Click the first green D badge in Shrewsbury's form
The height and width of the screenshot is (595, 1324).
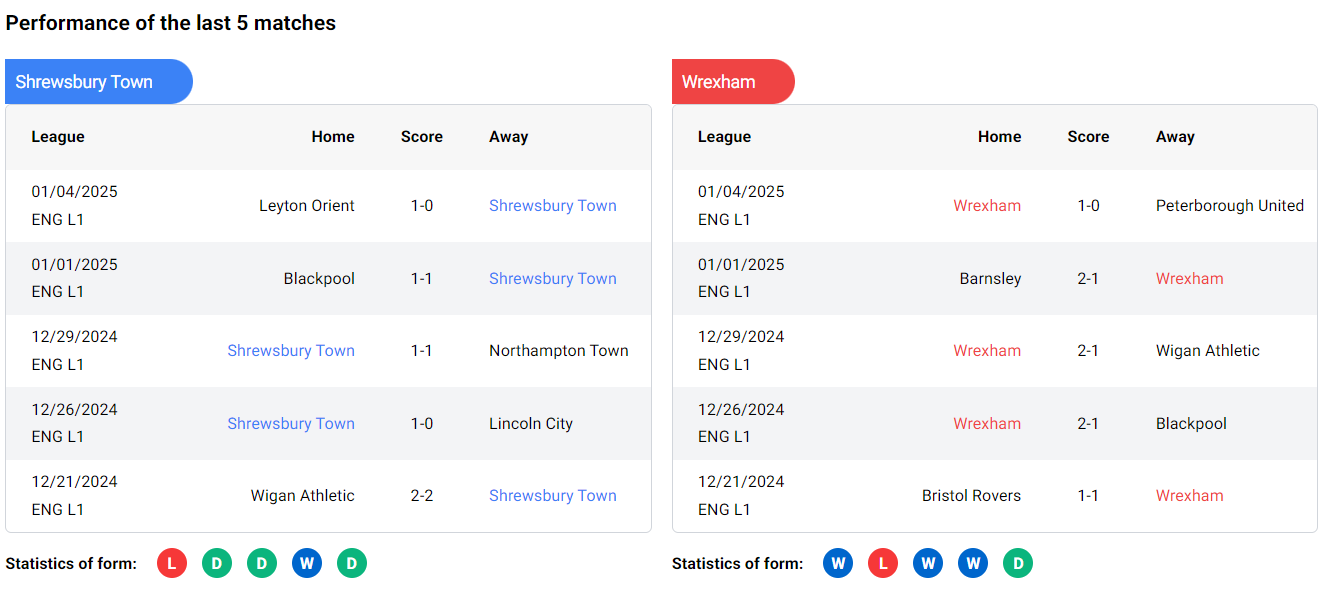[x=217, y=563]
